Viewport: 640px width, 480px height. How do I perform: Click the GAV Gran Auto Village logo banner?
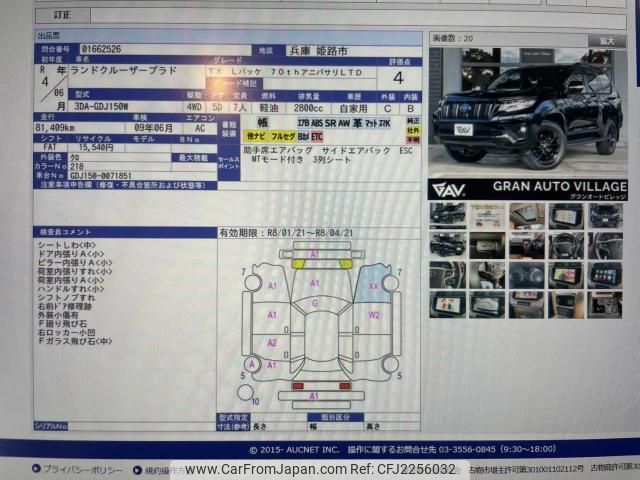tap(528, 187)
